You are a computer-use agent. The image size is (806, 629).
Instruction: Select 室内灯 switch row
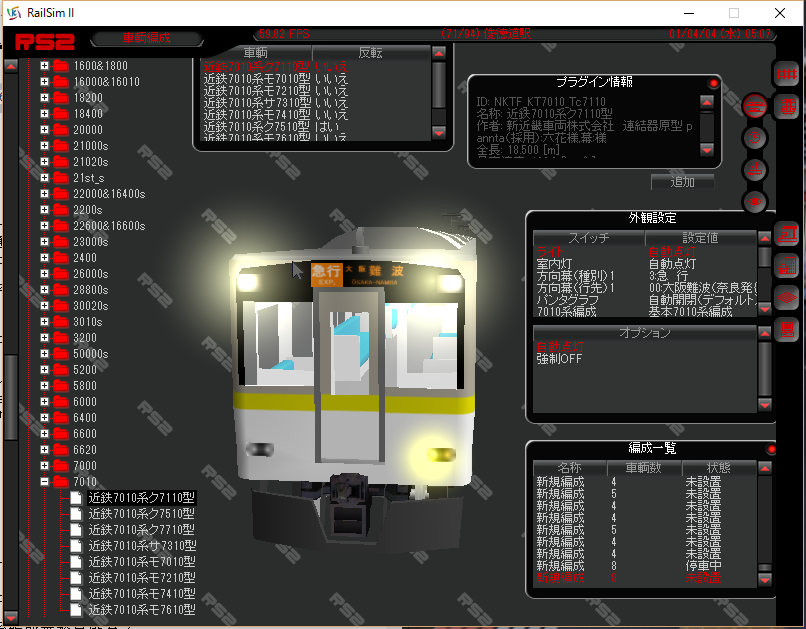(x=645, y=264)
